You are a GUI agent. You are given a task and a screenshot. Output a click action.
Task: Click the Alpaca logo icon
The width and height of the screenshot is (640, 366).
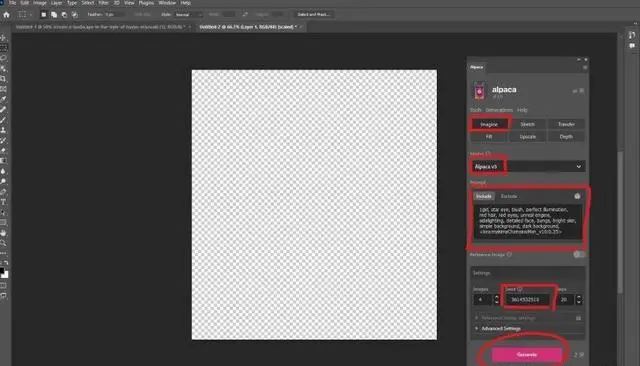coord(480,91)
